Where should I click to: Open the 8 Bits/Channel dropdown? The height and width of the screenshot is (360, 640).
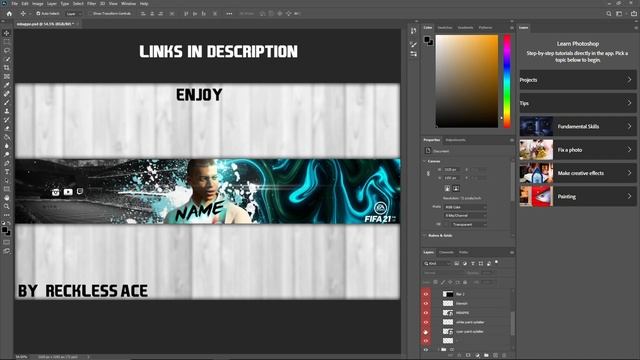coord(465,216)
